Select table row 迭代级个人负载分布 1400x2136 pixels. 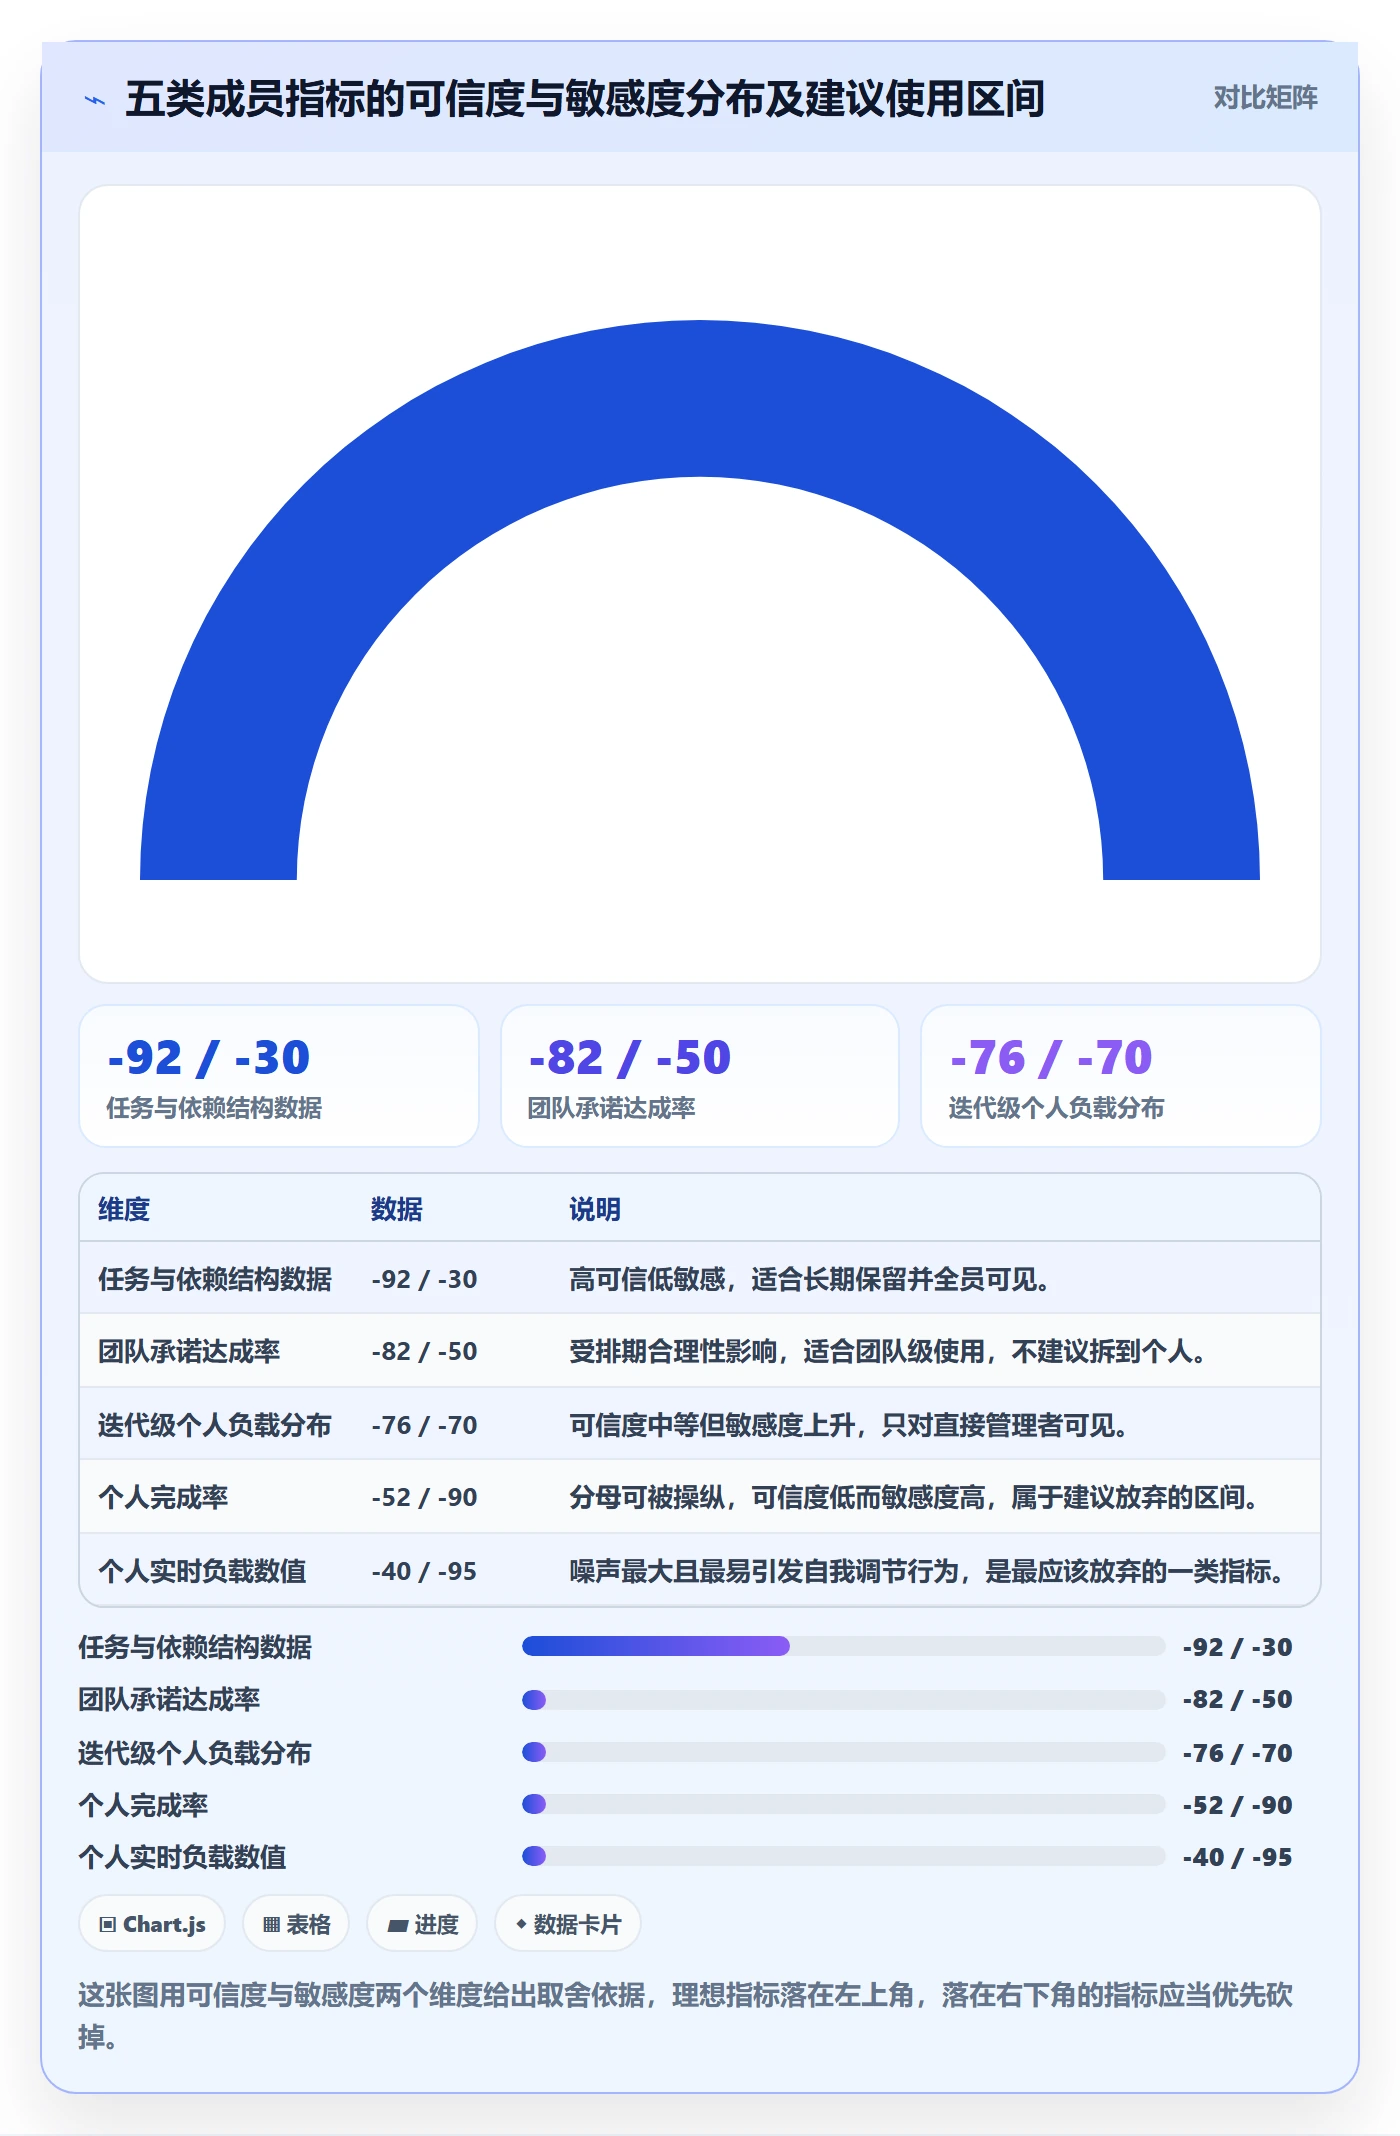(x=700, y=1424)
